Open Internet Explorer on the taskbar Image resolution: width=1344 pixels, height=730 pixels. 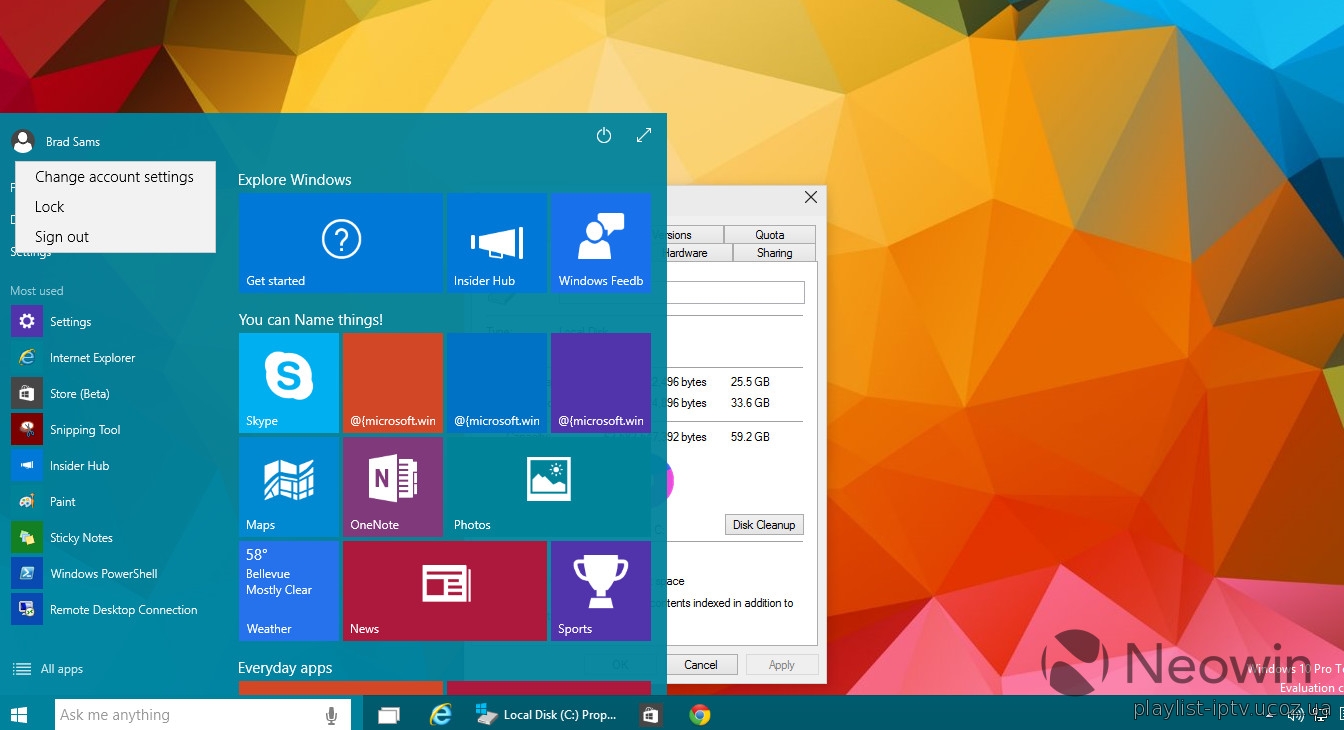tap(440, 715)
